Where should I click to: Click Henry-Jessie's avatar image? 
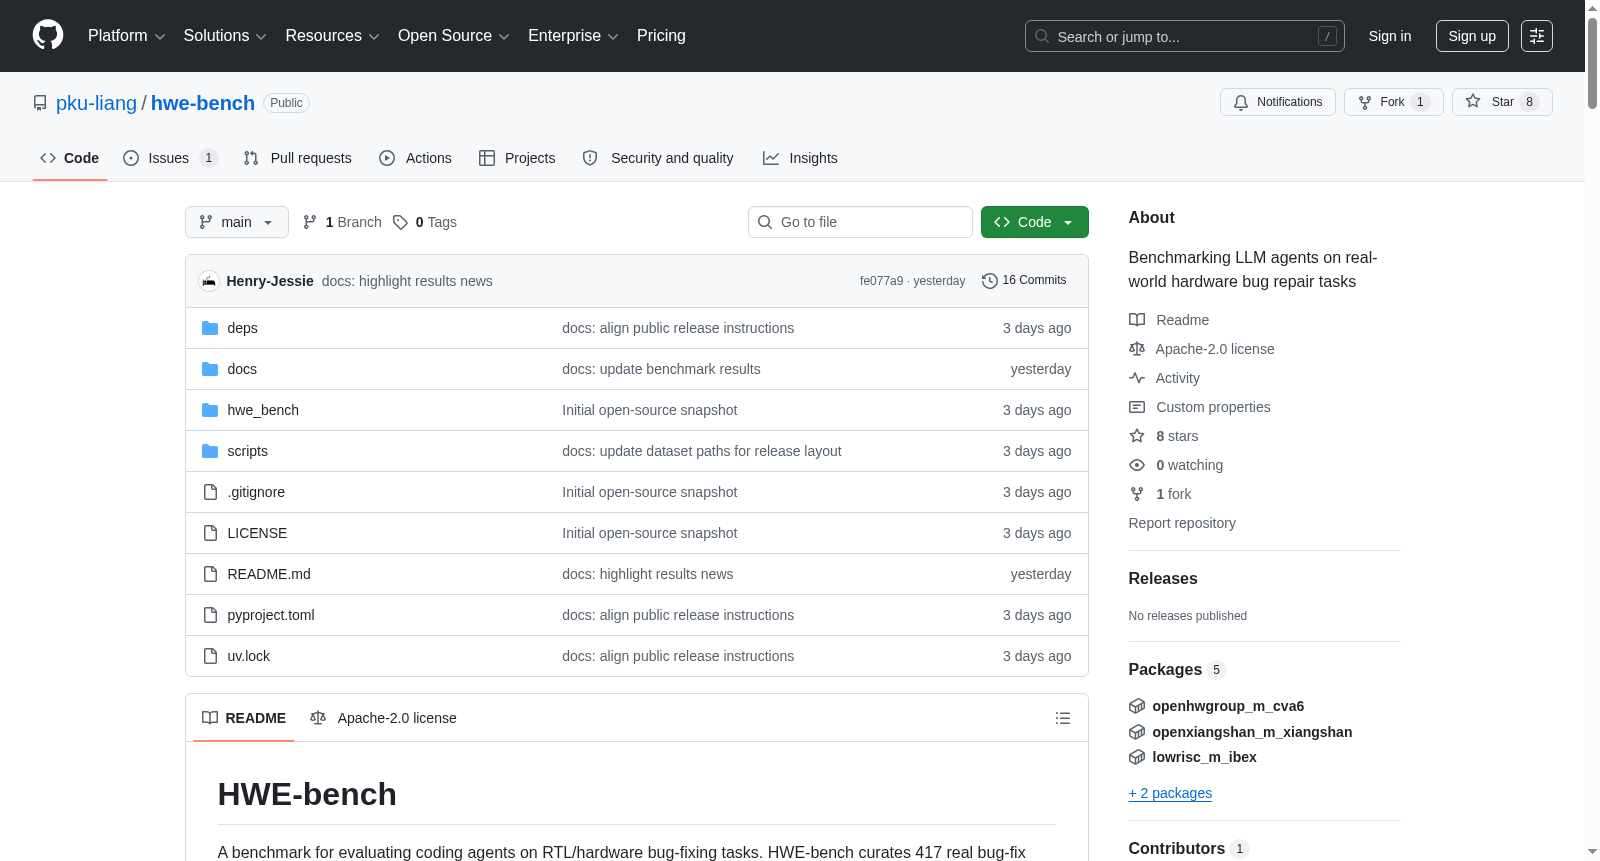click(209, 281)
